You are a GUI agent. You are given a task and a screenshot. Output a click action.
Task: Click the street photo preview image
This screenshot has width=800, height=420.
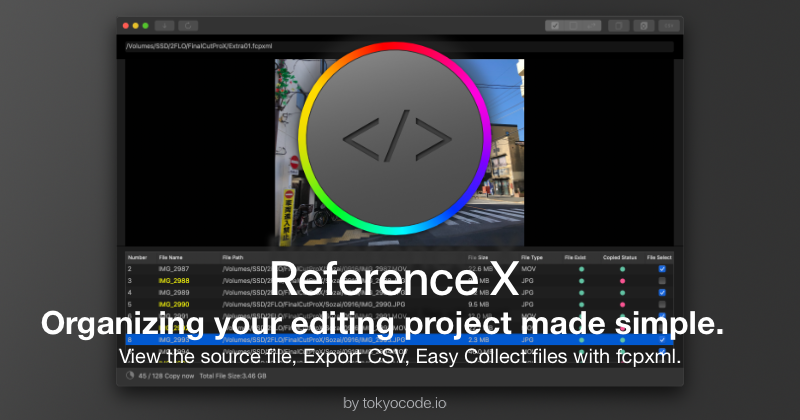coord(399,153)
